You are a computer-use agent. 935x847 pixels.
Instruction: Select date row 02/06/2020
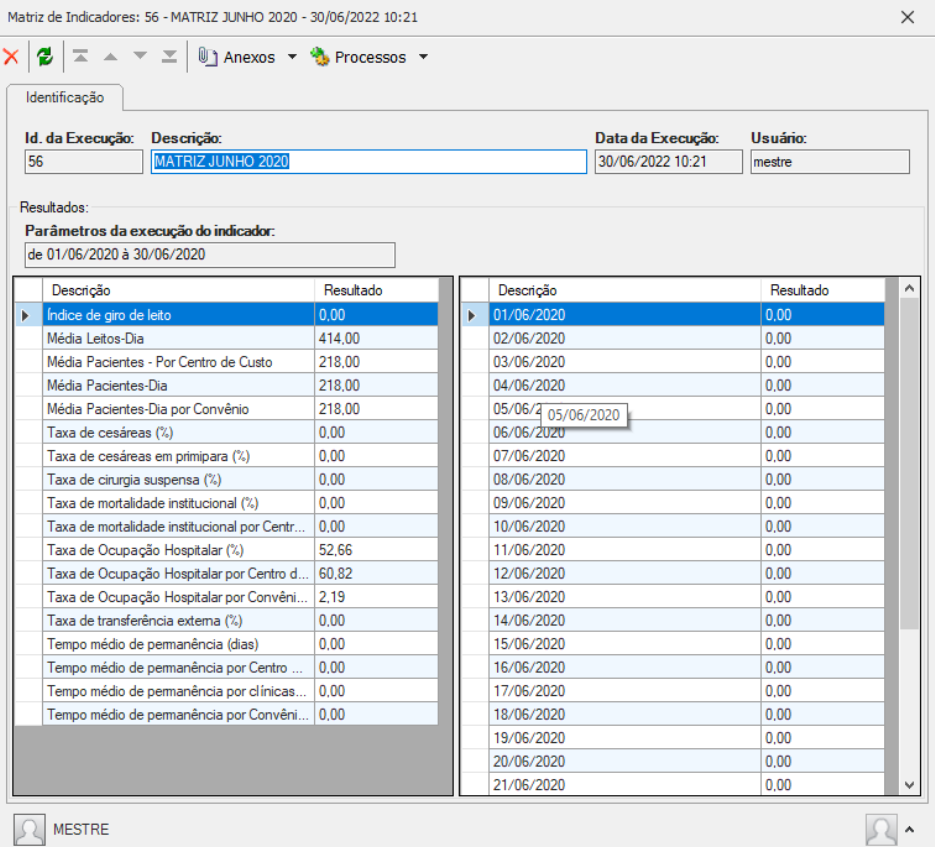[x=673, y=338]
